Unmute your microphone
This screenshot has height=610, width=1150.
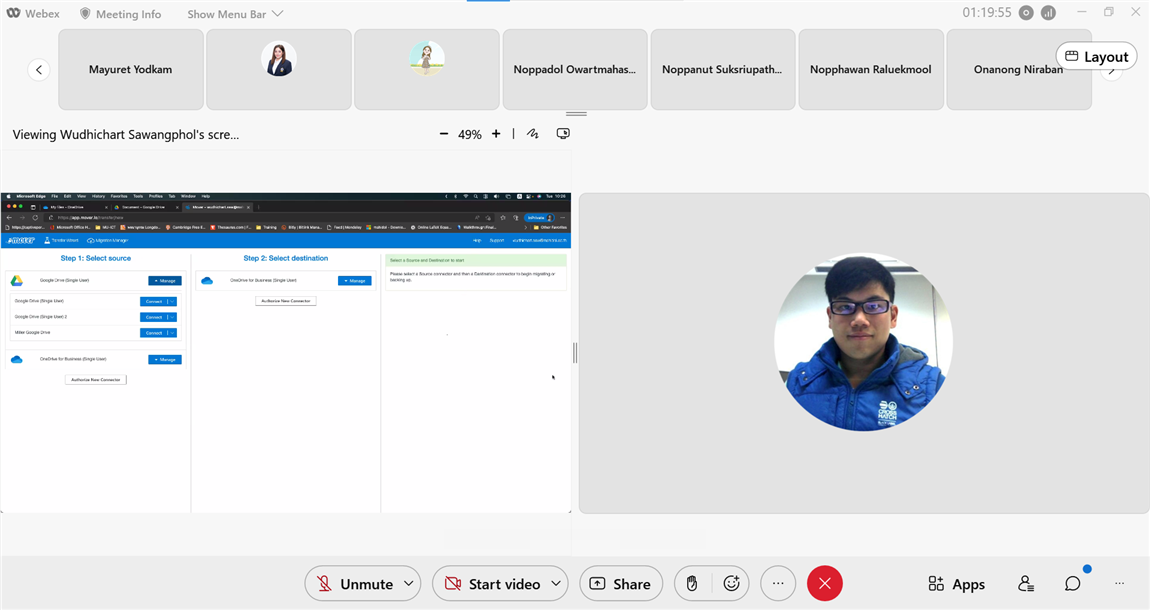click(x=354, y=584)
